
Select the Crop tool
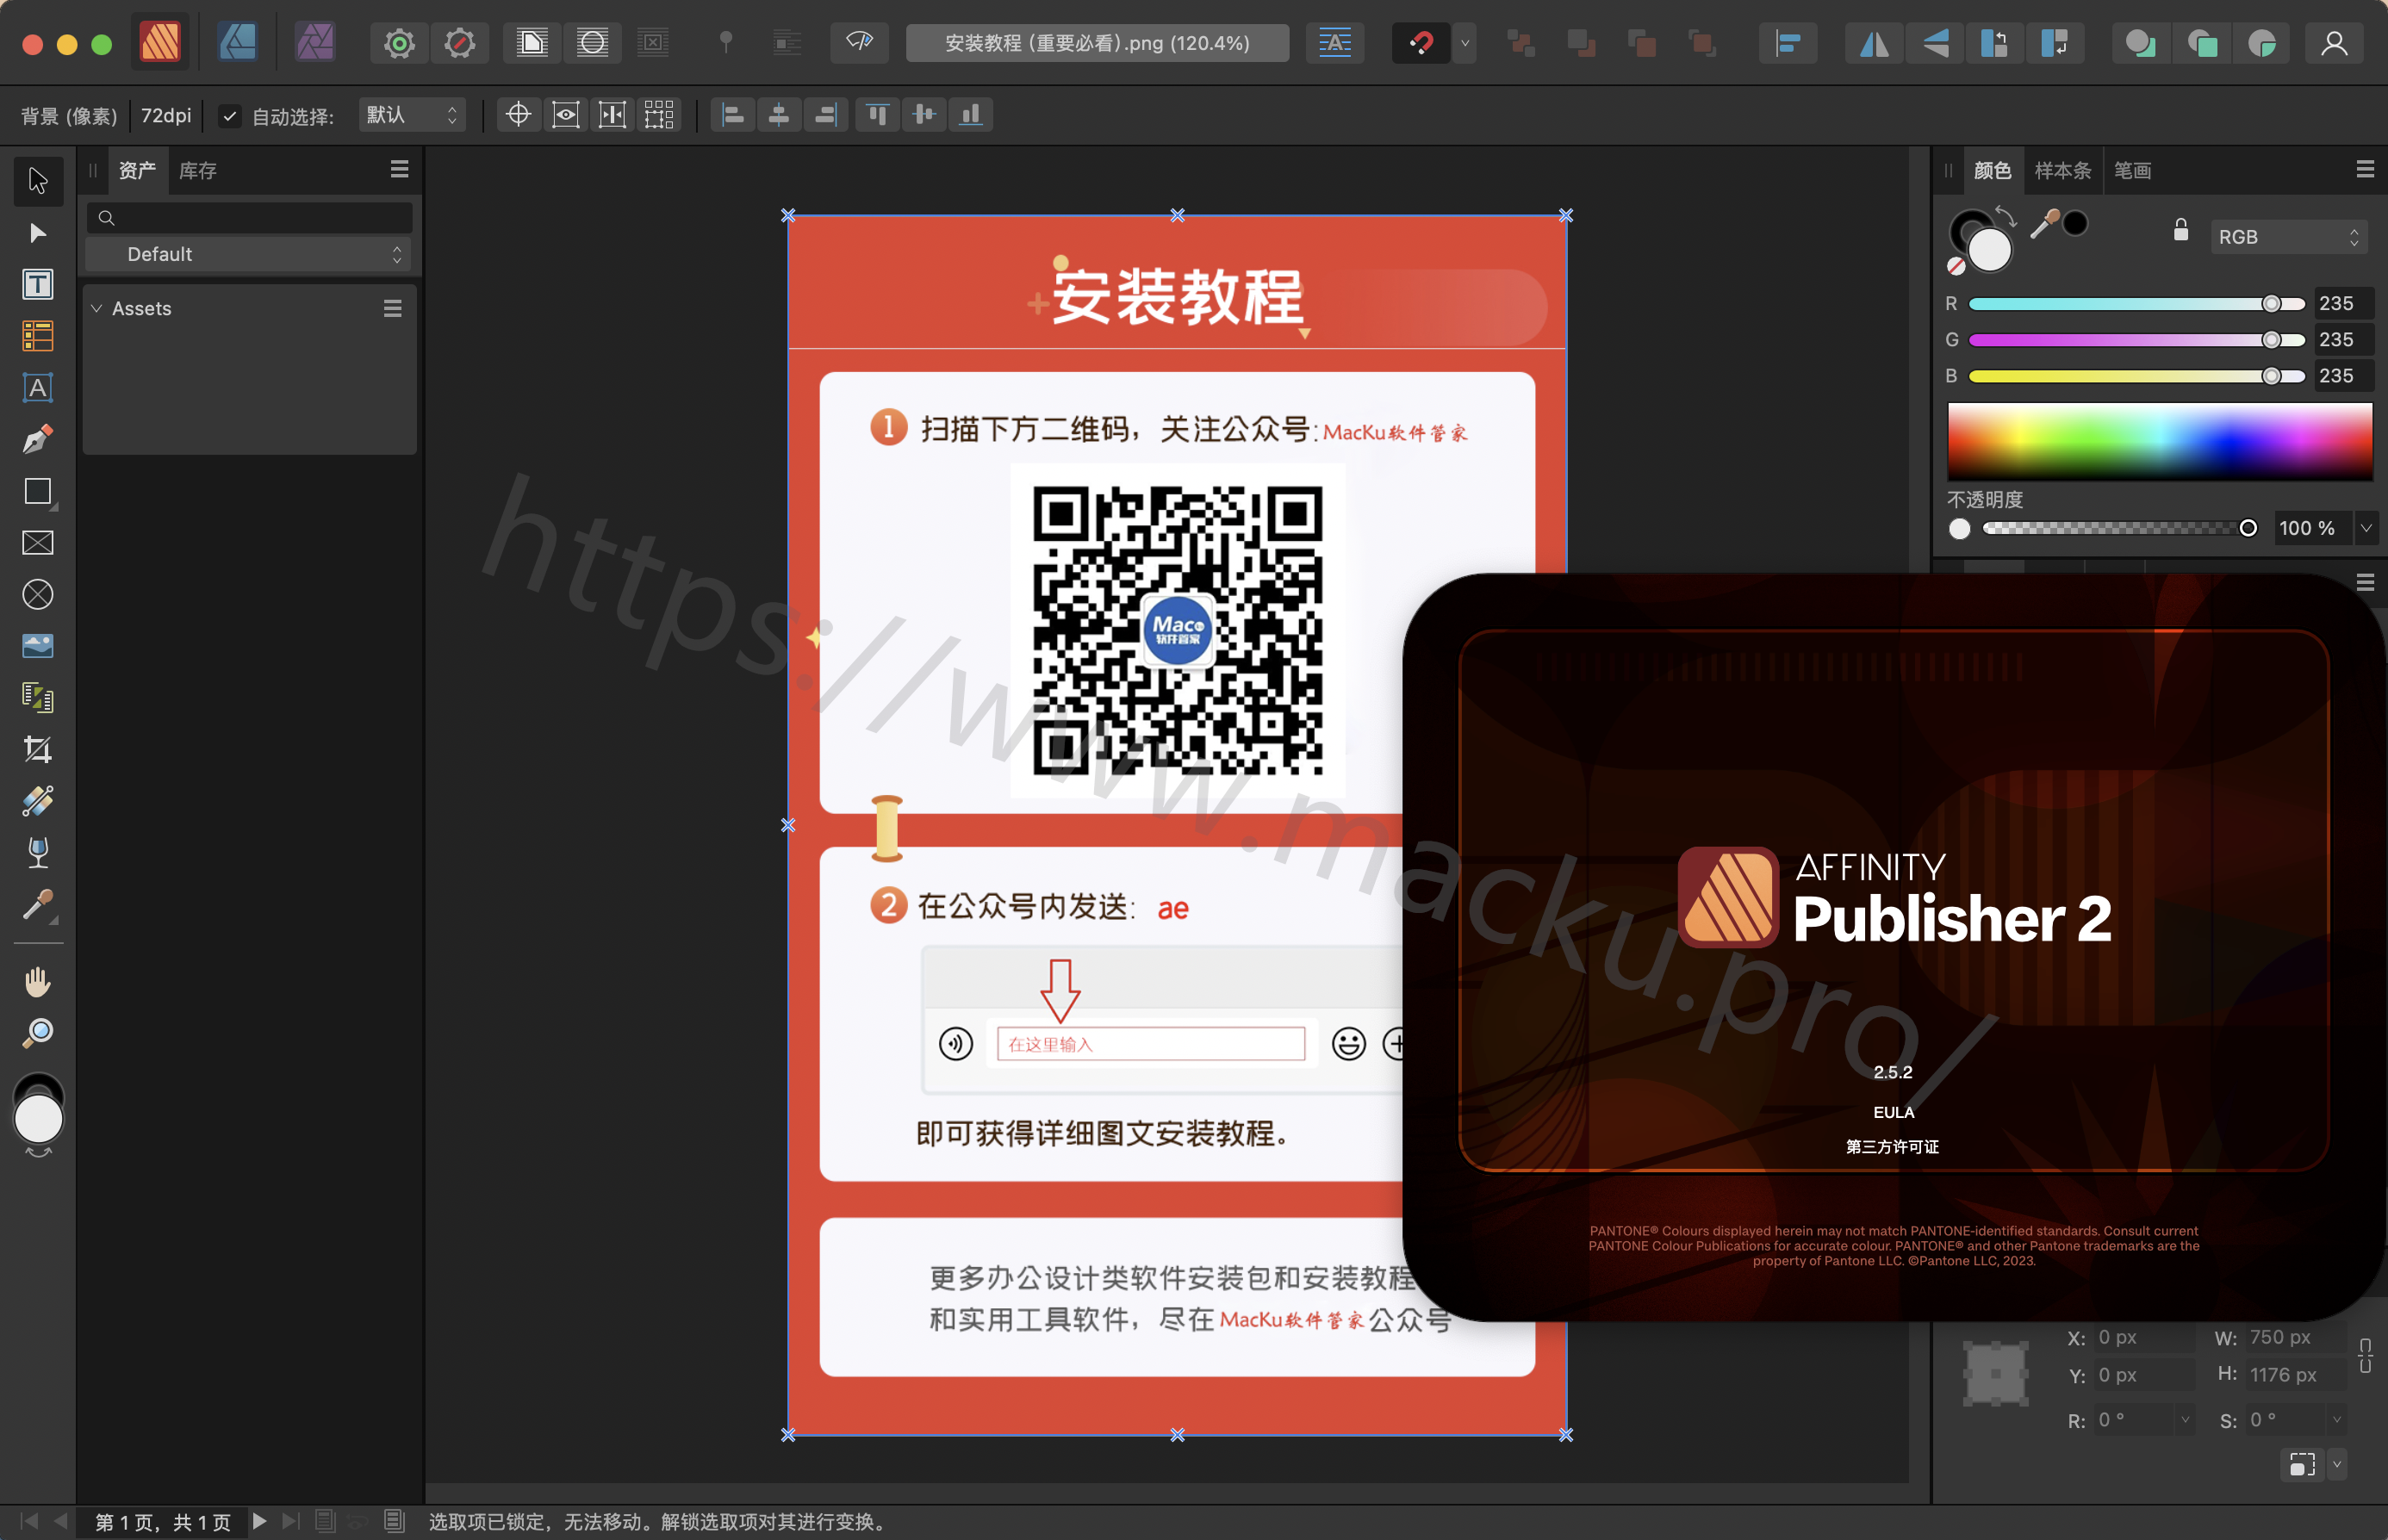pos(38,749)
